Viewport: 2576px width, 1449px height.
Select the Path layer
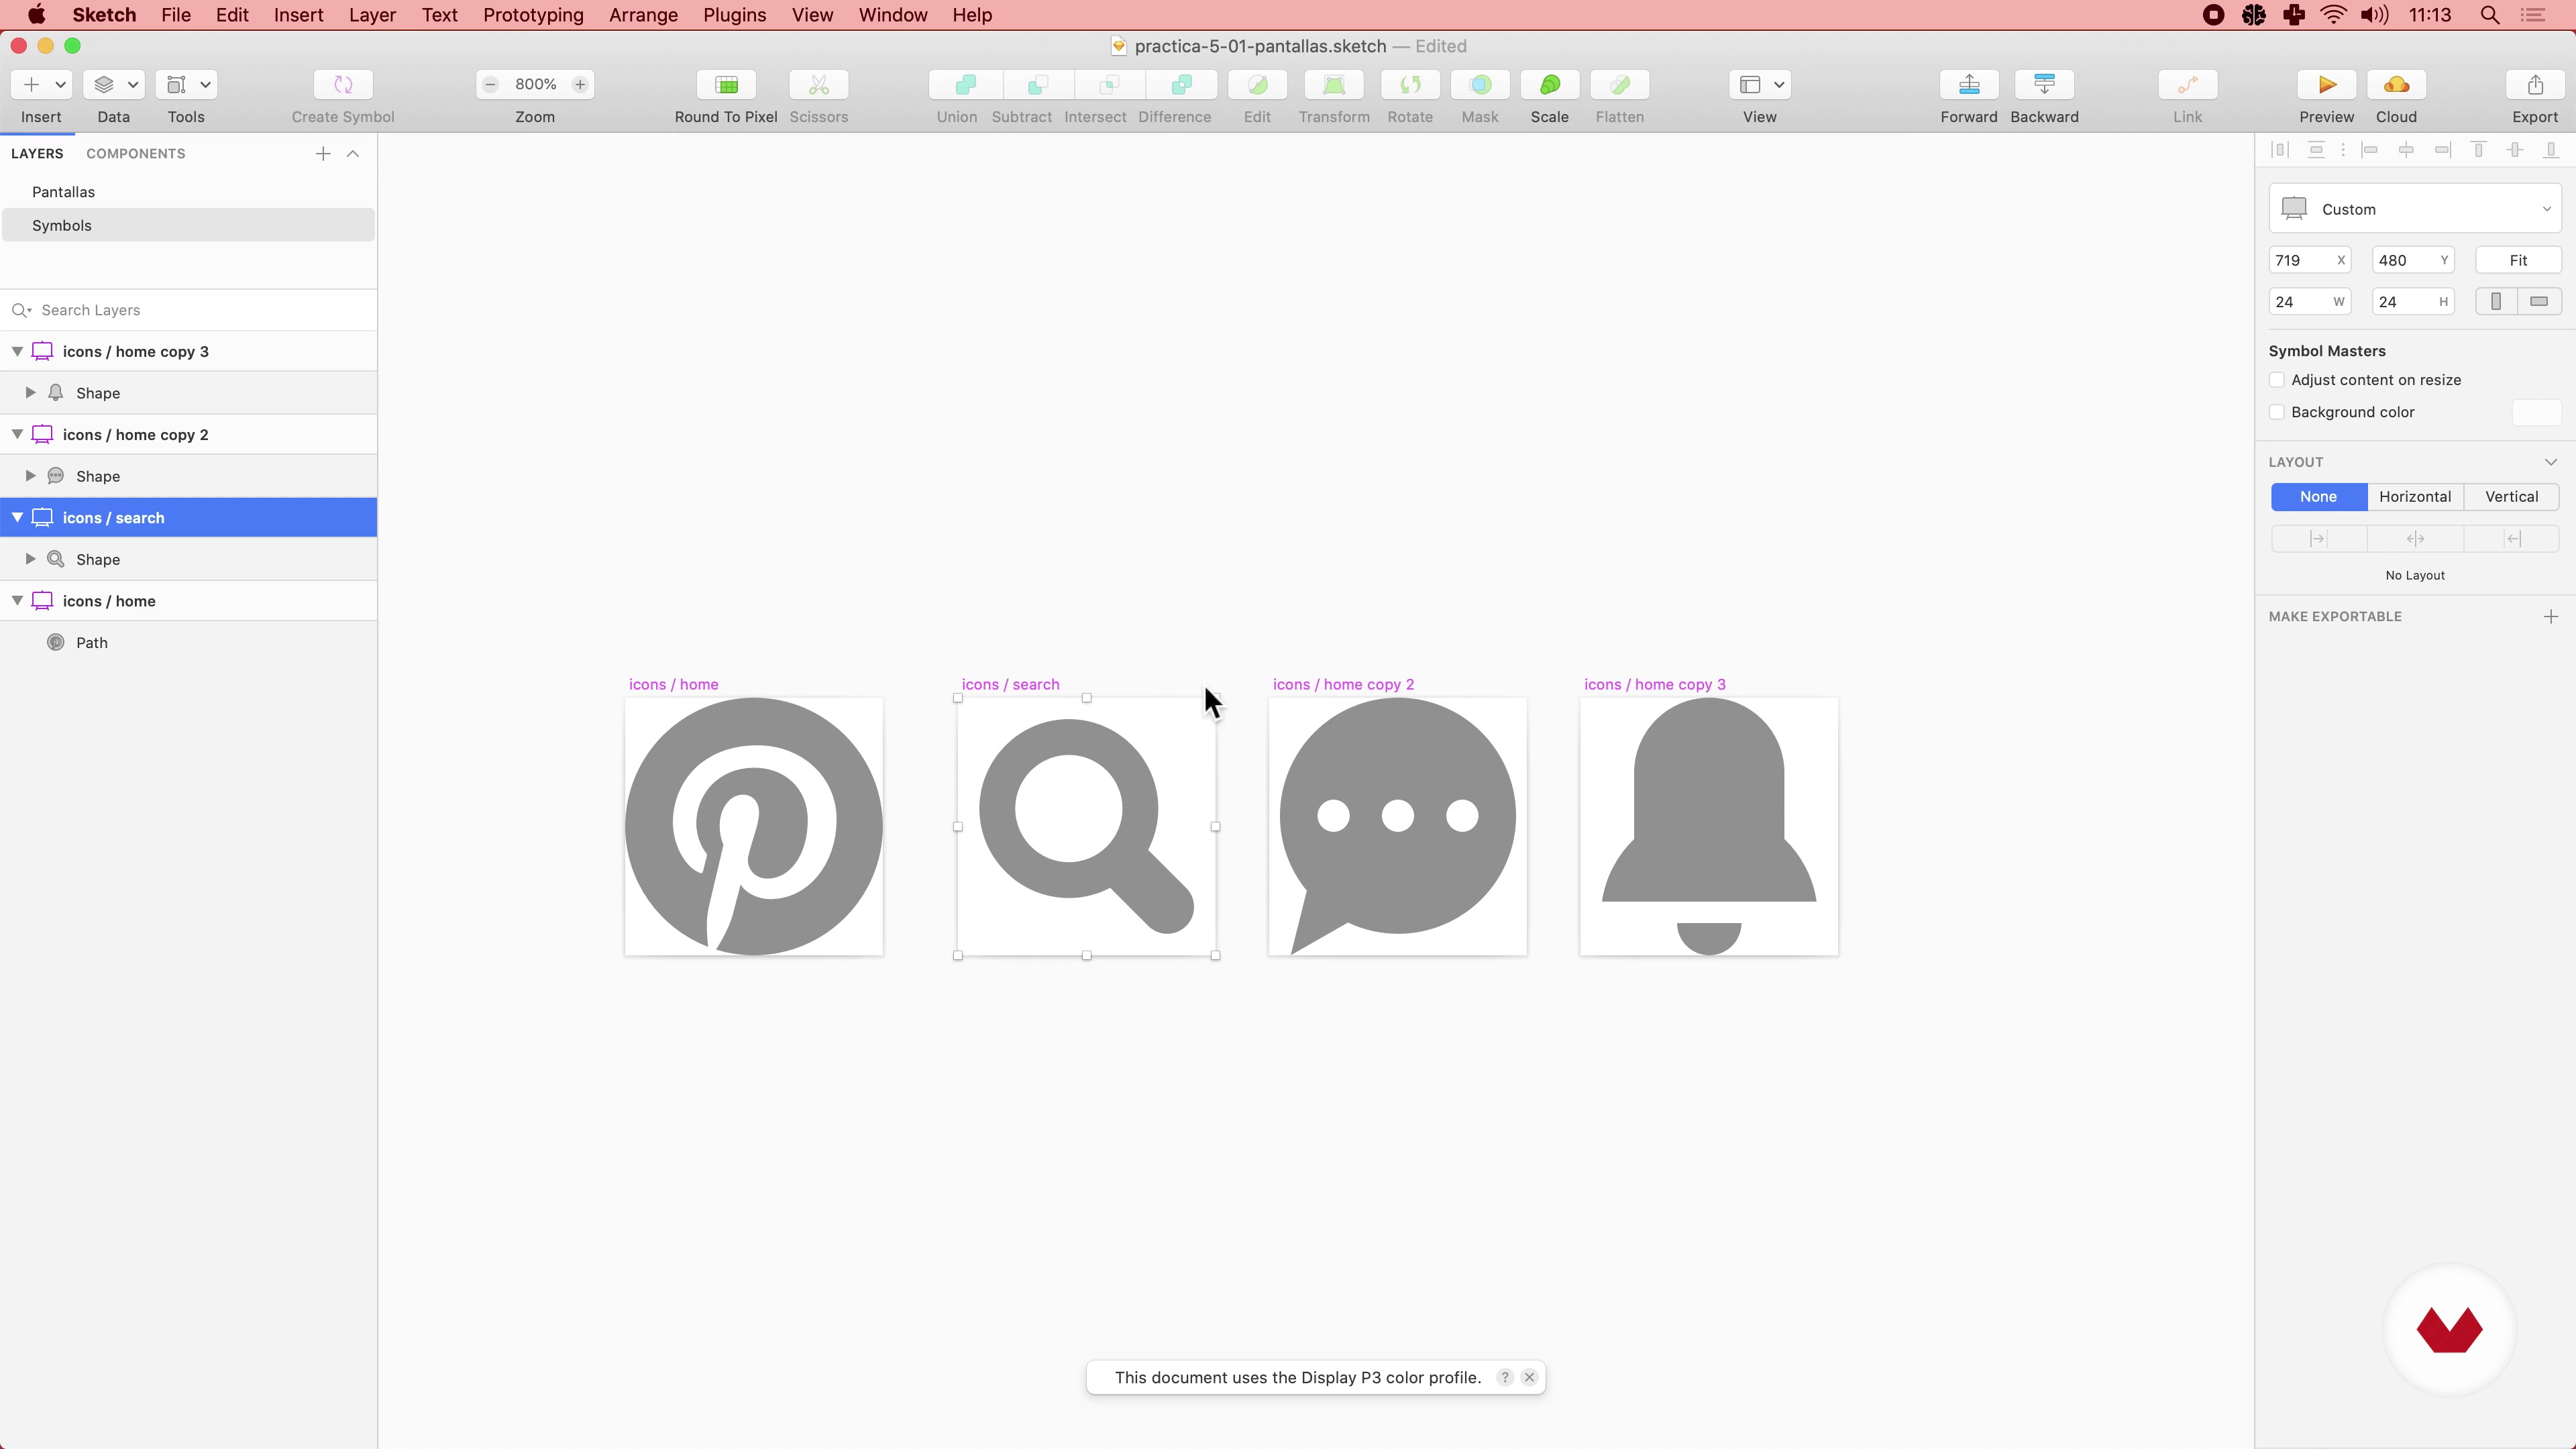coord(188,643)
